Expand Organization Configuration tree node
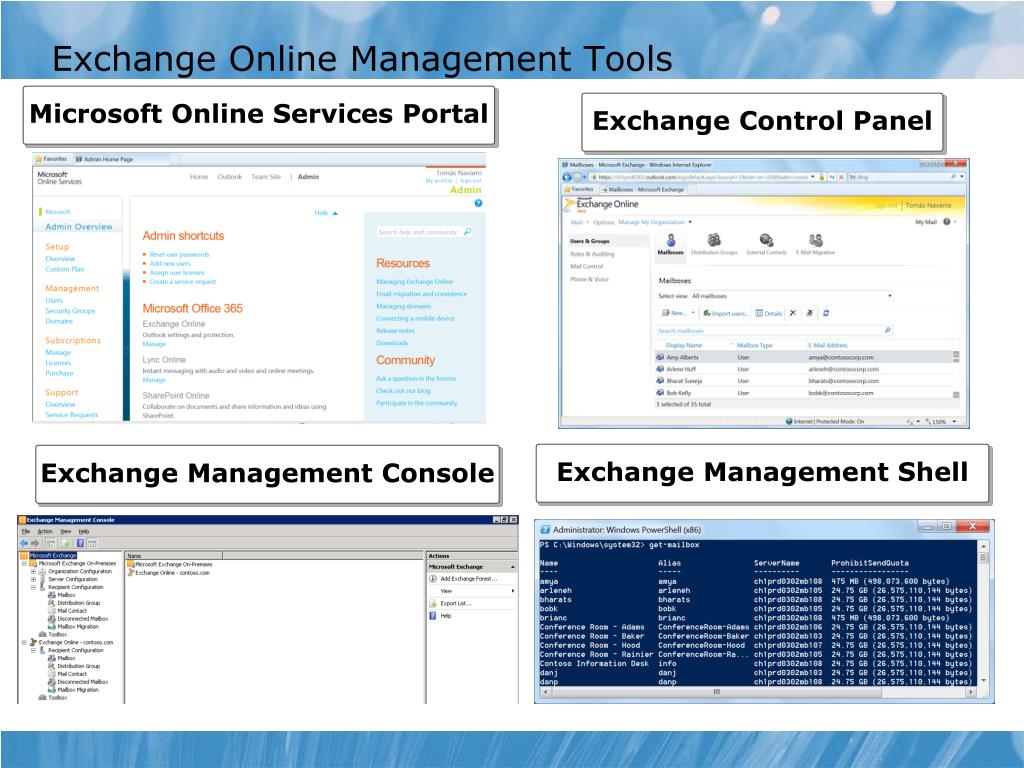 point(33,571)
